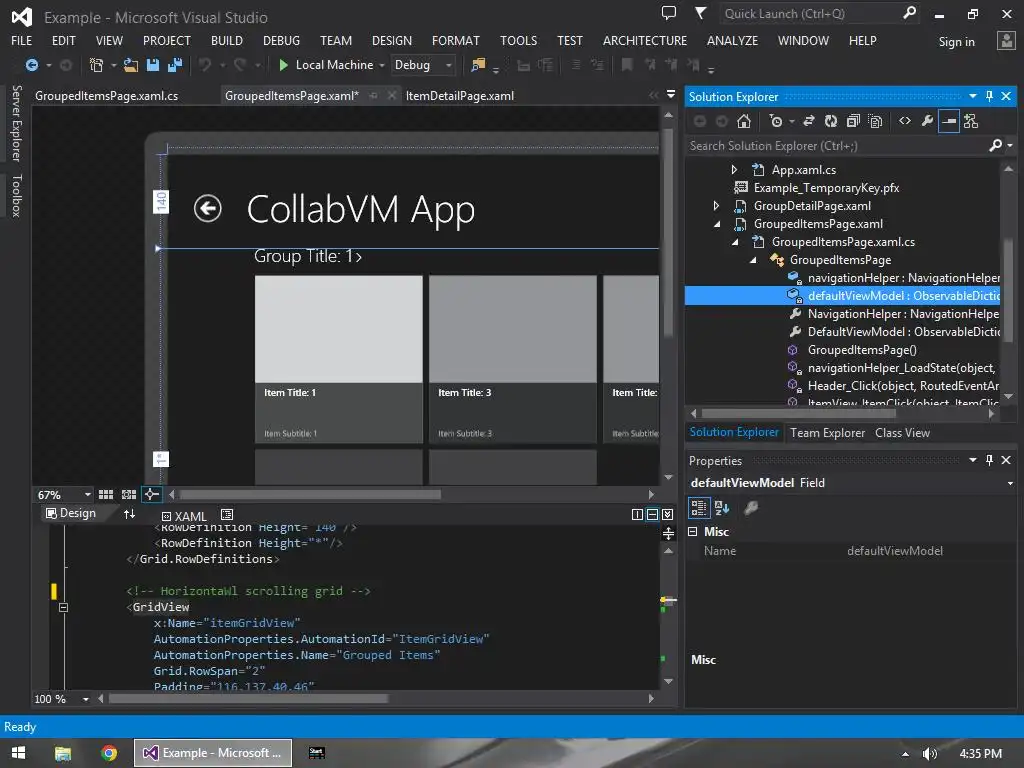Switch to the Team Explorer tab
Image resolution: width=1024 pixels, height=768 pixels.
click(x=827, y=433)
